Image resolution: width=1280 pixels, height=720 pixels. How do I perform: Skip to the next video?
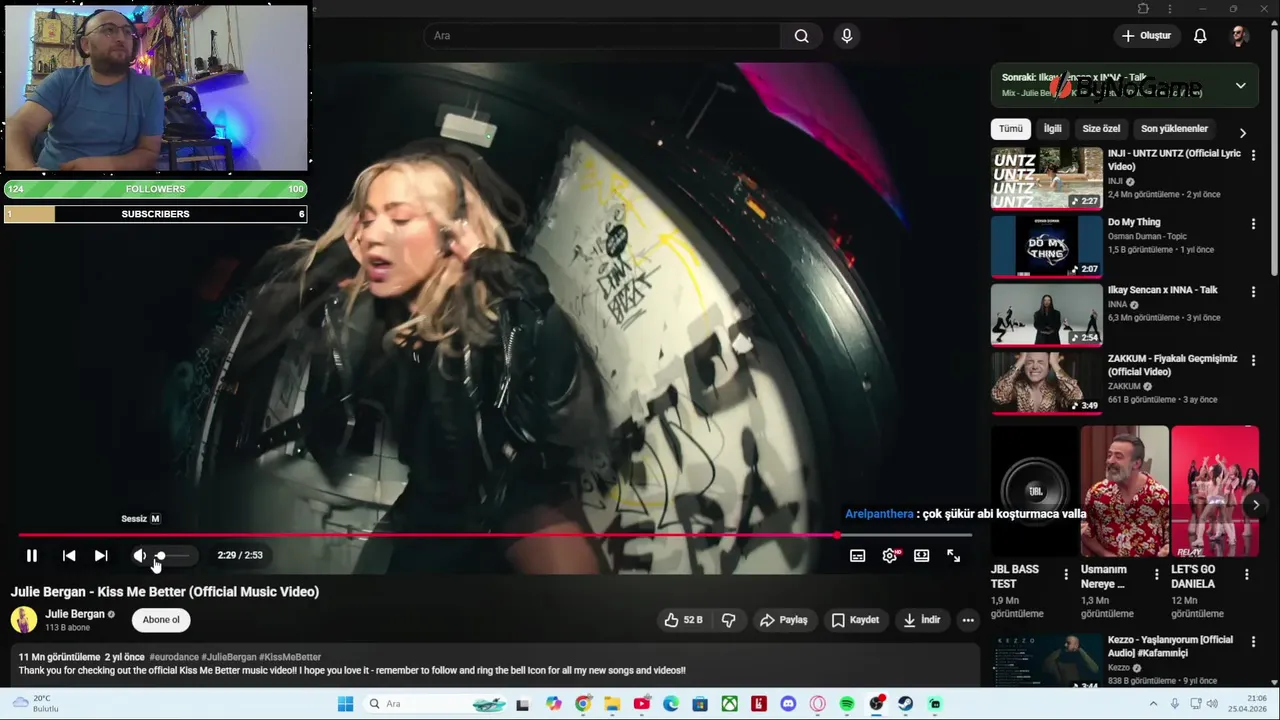point(101,555)
